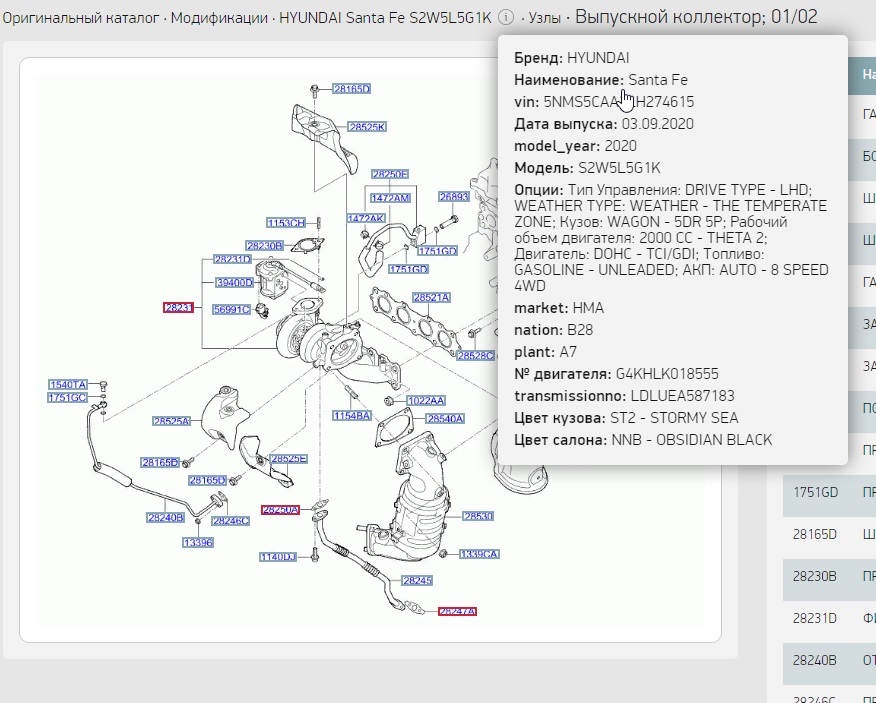
Task: Select part label 28525K on the diagram
Action: [367, 127]
